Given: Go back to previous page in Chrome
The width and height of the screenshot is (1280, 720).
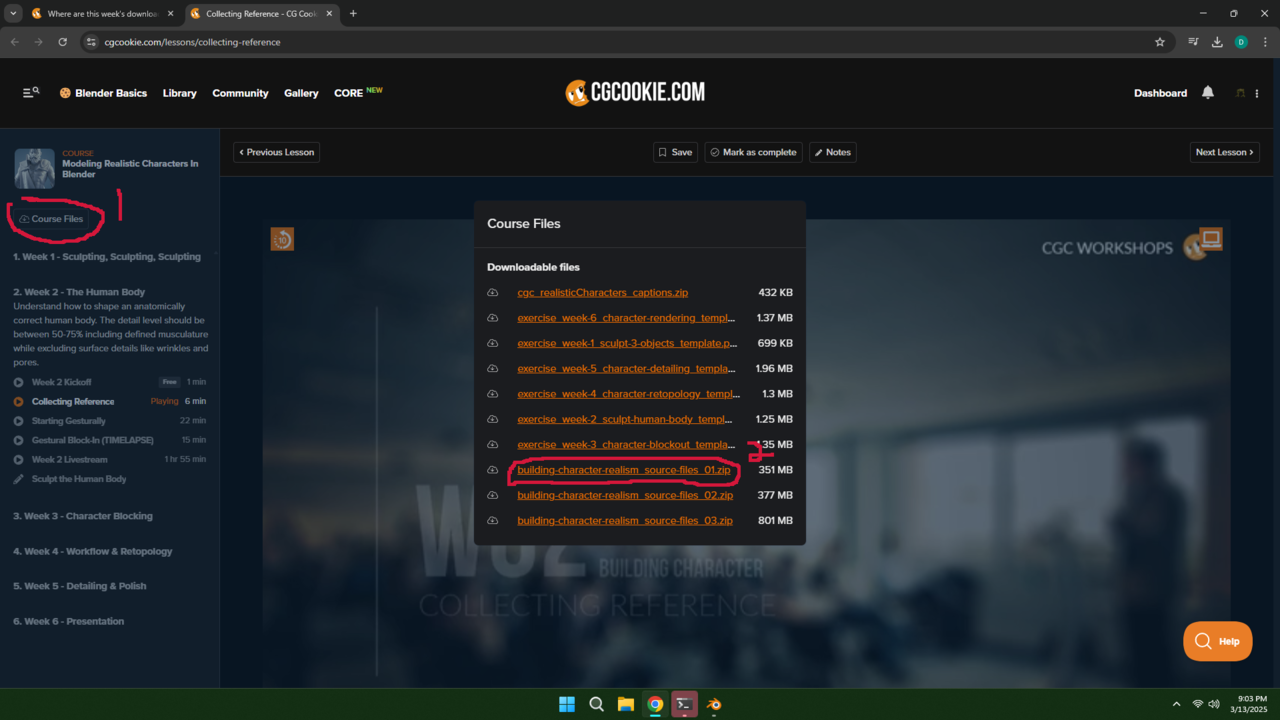Looking at the screenshot, I should coord(15,42).
